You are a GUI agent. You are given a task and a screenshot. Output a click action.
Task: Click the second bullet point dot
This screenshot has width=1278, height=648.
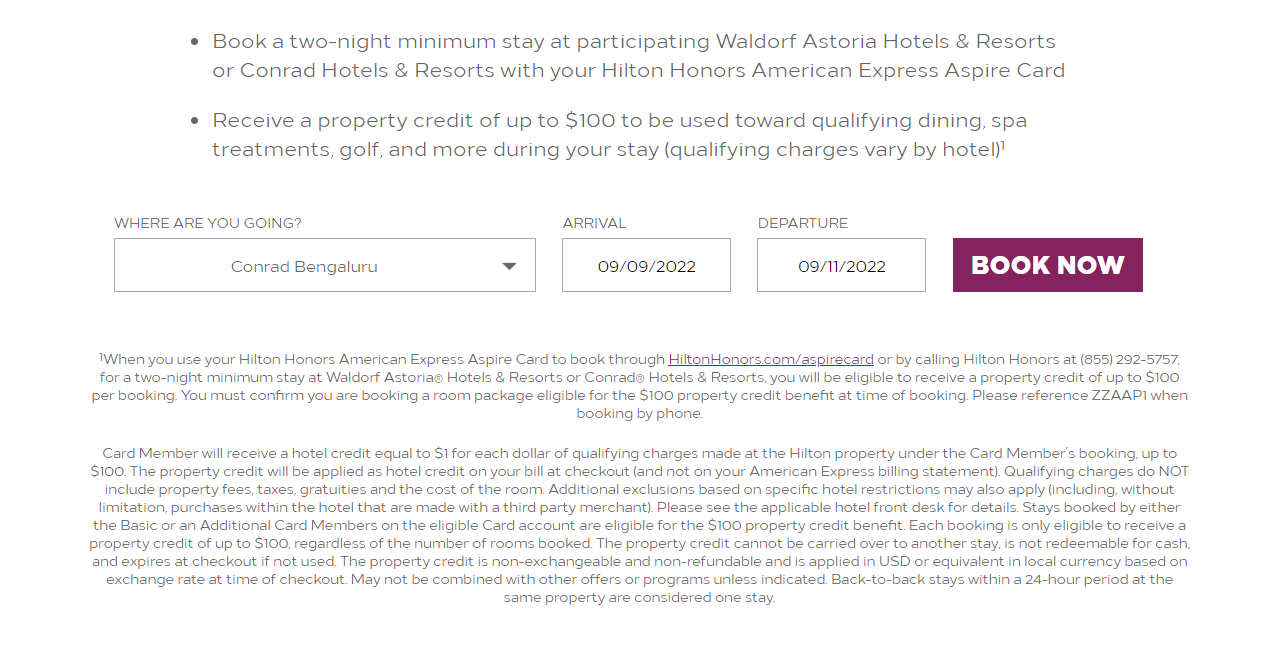[196, 121]
